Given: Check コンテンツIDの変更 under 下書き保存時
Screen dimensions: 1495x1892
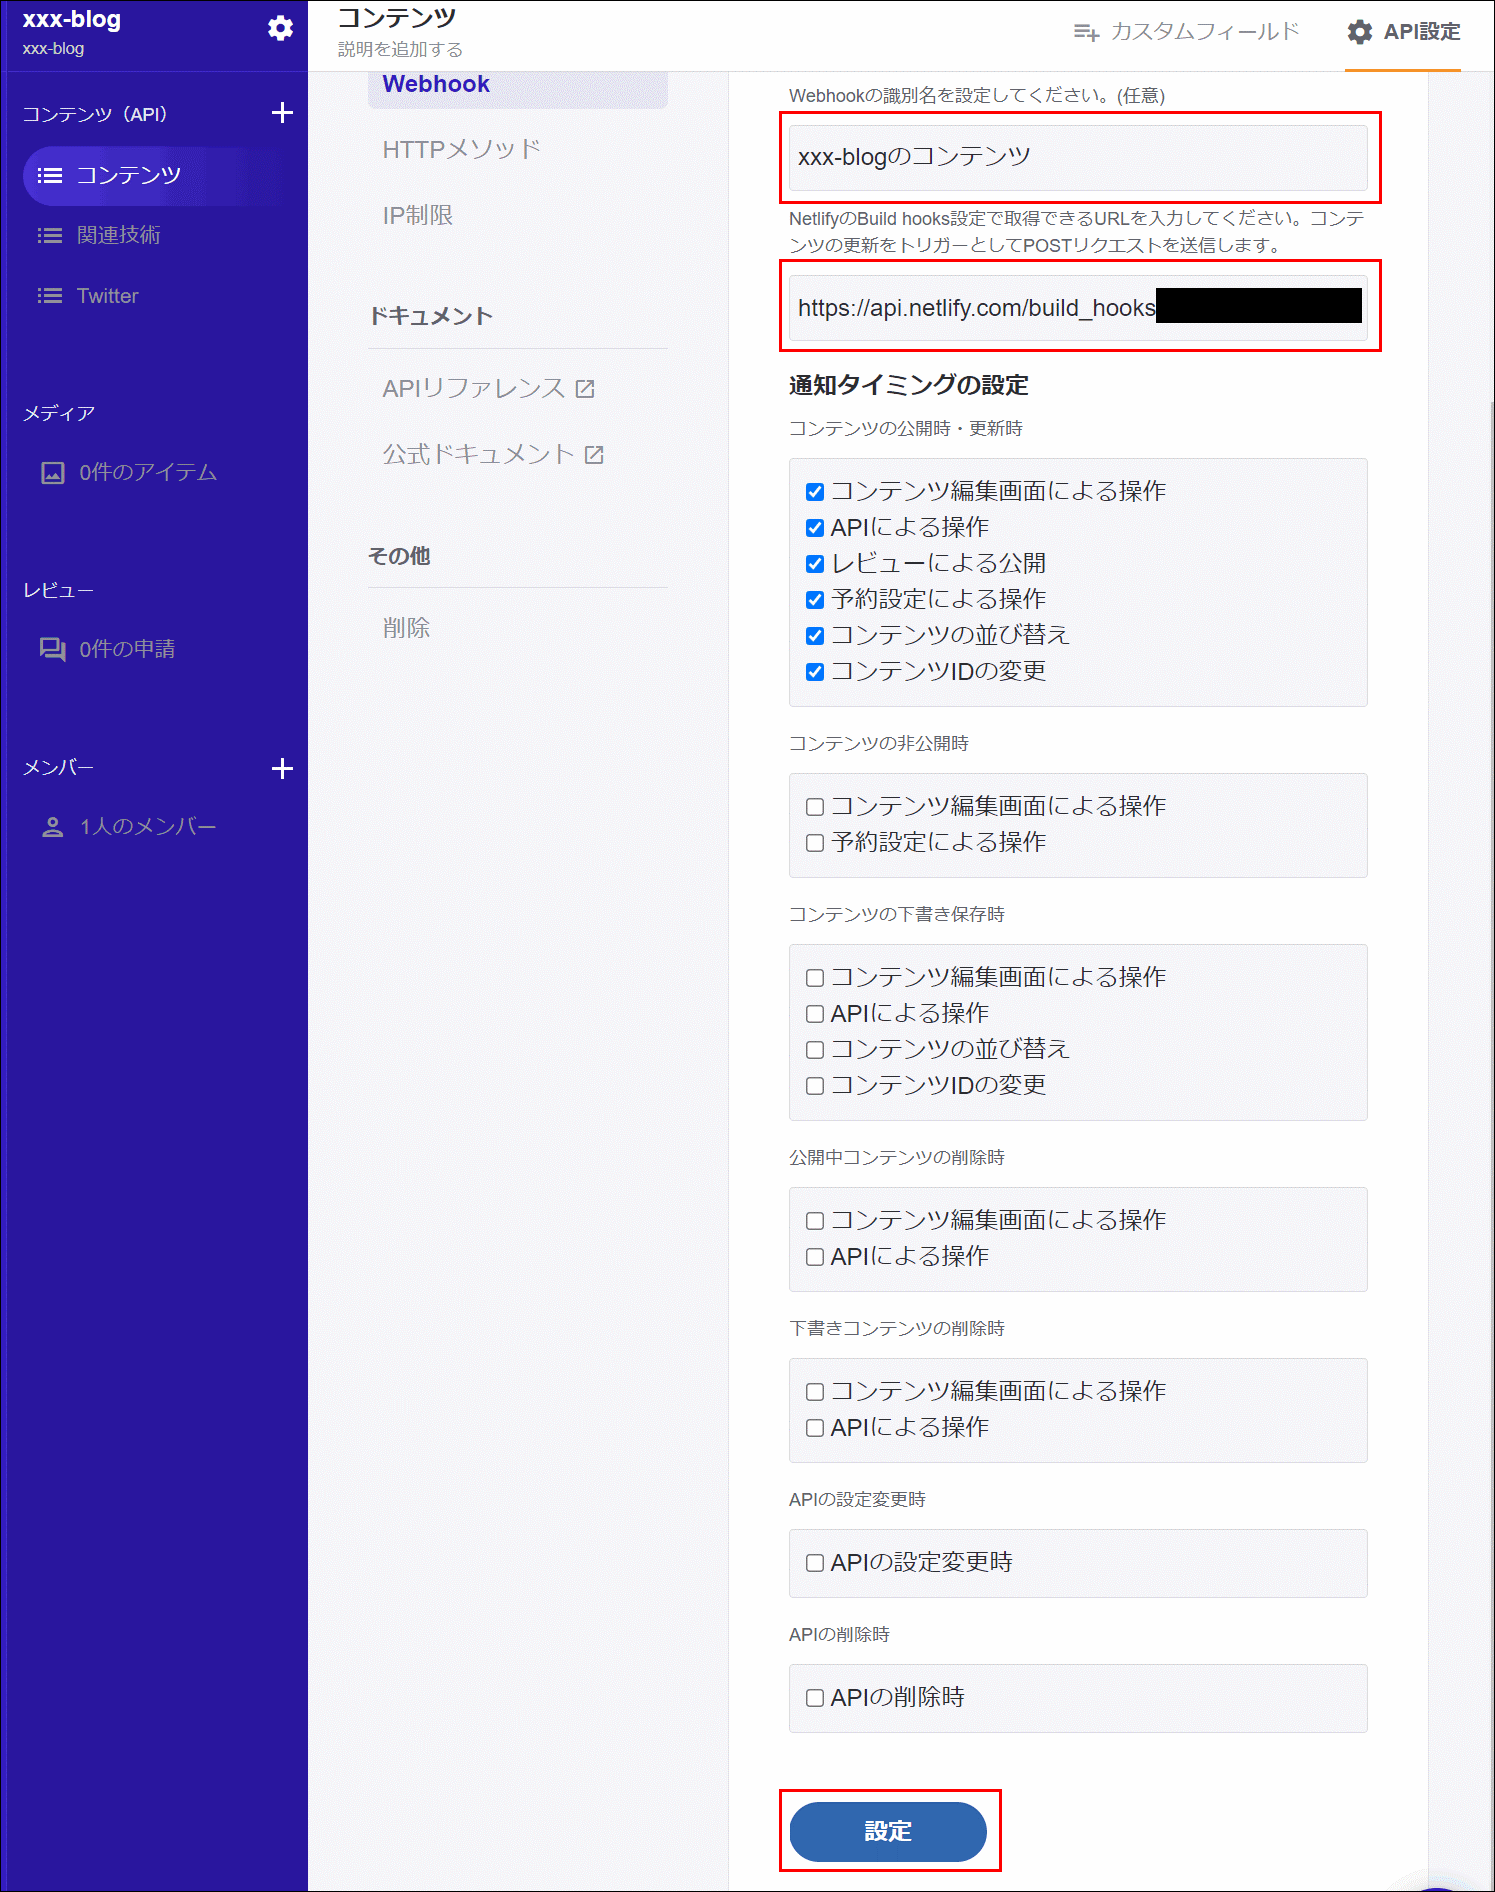Looking at the screenshot, I should (x=815, y=1086).
